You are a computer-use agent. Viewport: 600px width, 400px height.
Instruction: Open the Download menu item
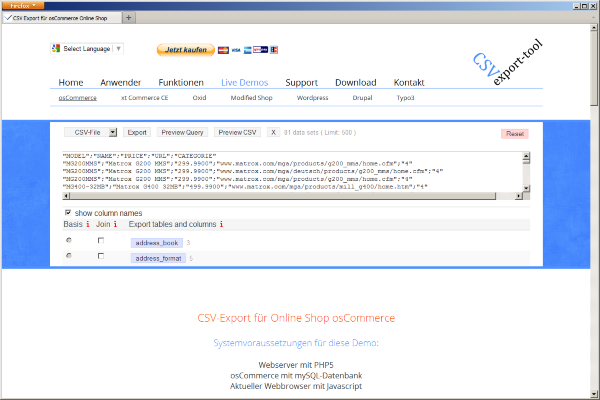tap(356, 82)
